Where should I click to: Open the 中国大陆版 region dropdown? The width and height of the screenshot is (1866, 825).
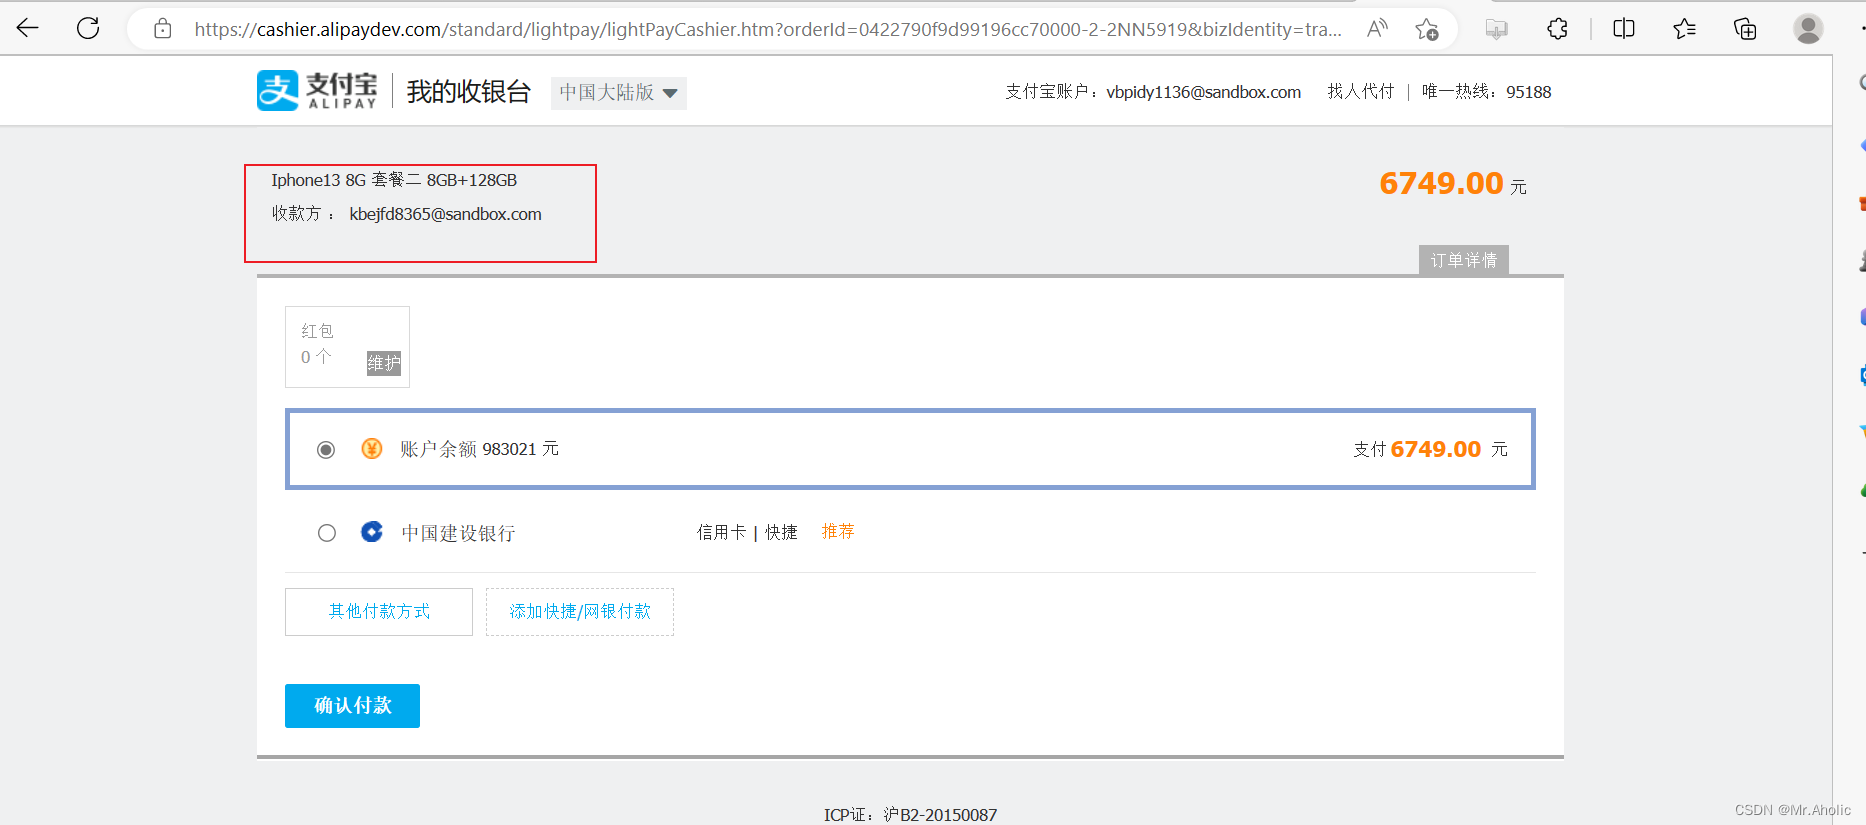tap(618, 93)
